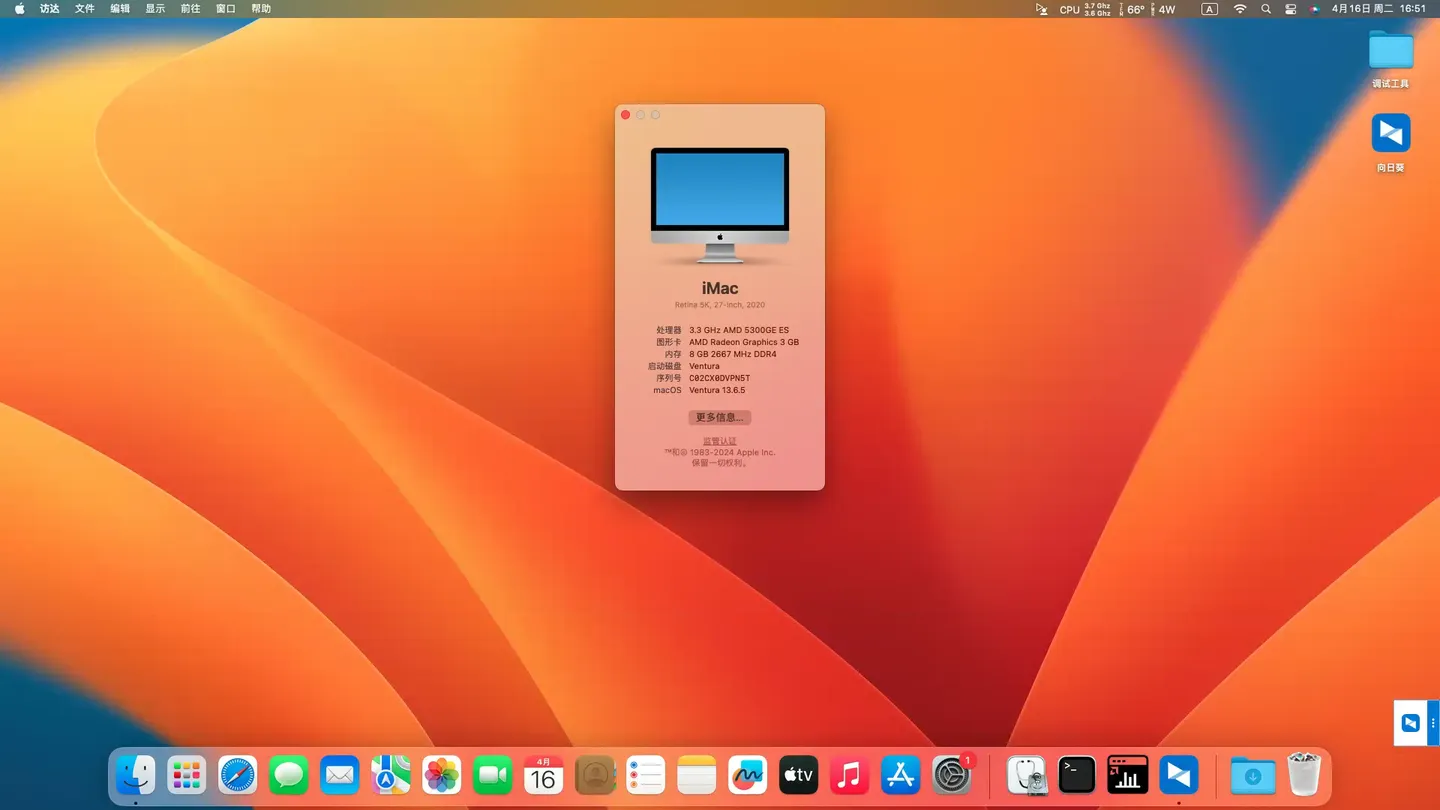The height and width of the screenshot is (810, 1440).
Task: Open Spotlight search from the menu bar
Action: click(1265, 8)
